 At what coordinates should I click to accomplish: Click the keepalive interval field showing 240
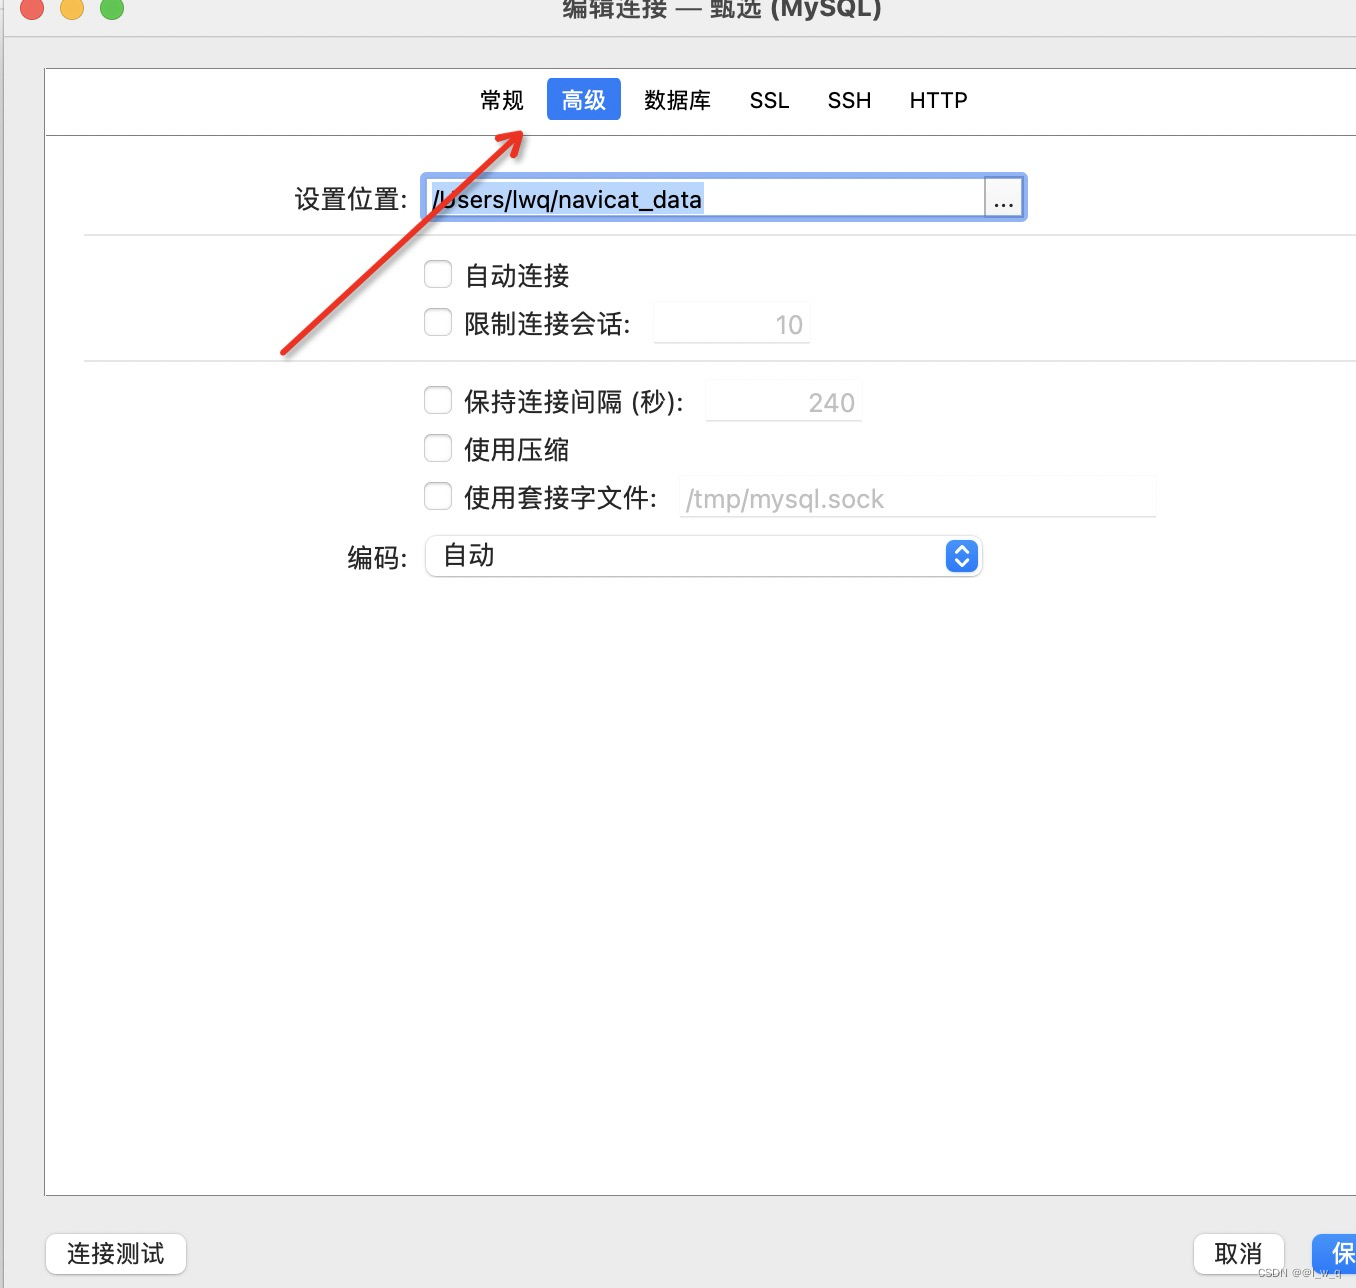(783, 402)
